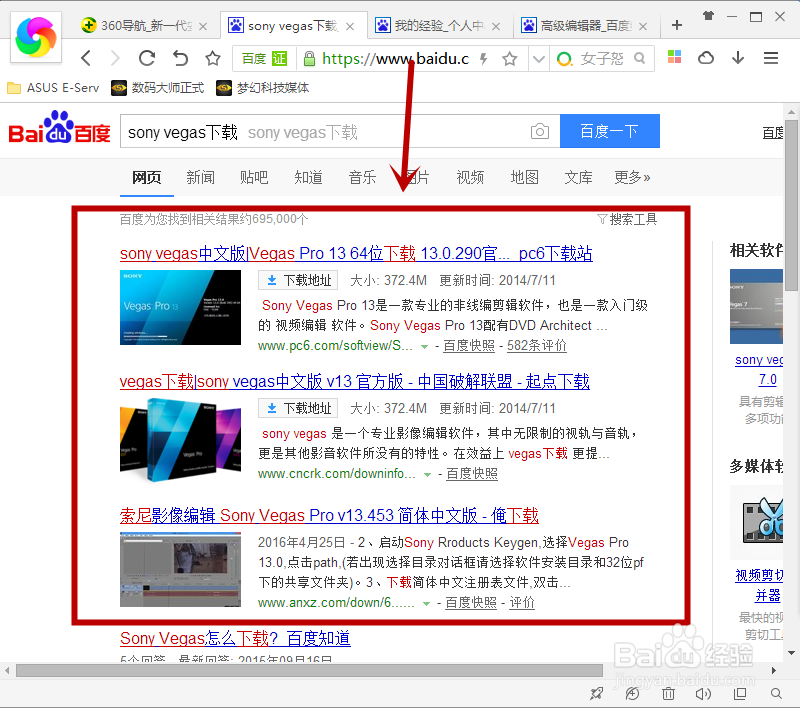Viewport: 800px width, 708px height.
Task: Click 下载地址 button in the cncrk result
Action: coord(298,408)
